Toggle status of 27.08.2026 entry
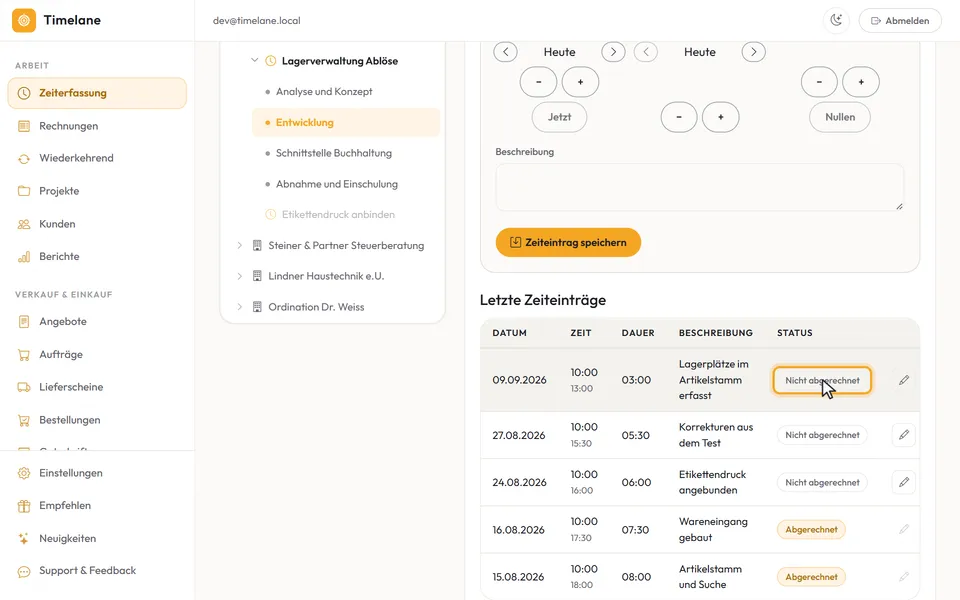 click(822, 435)
